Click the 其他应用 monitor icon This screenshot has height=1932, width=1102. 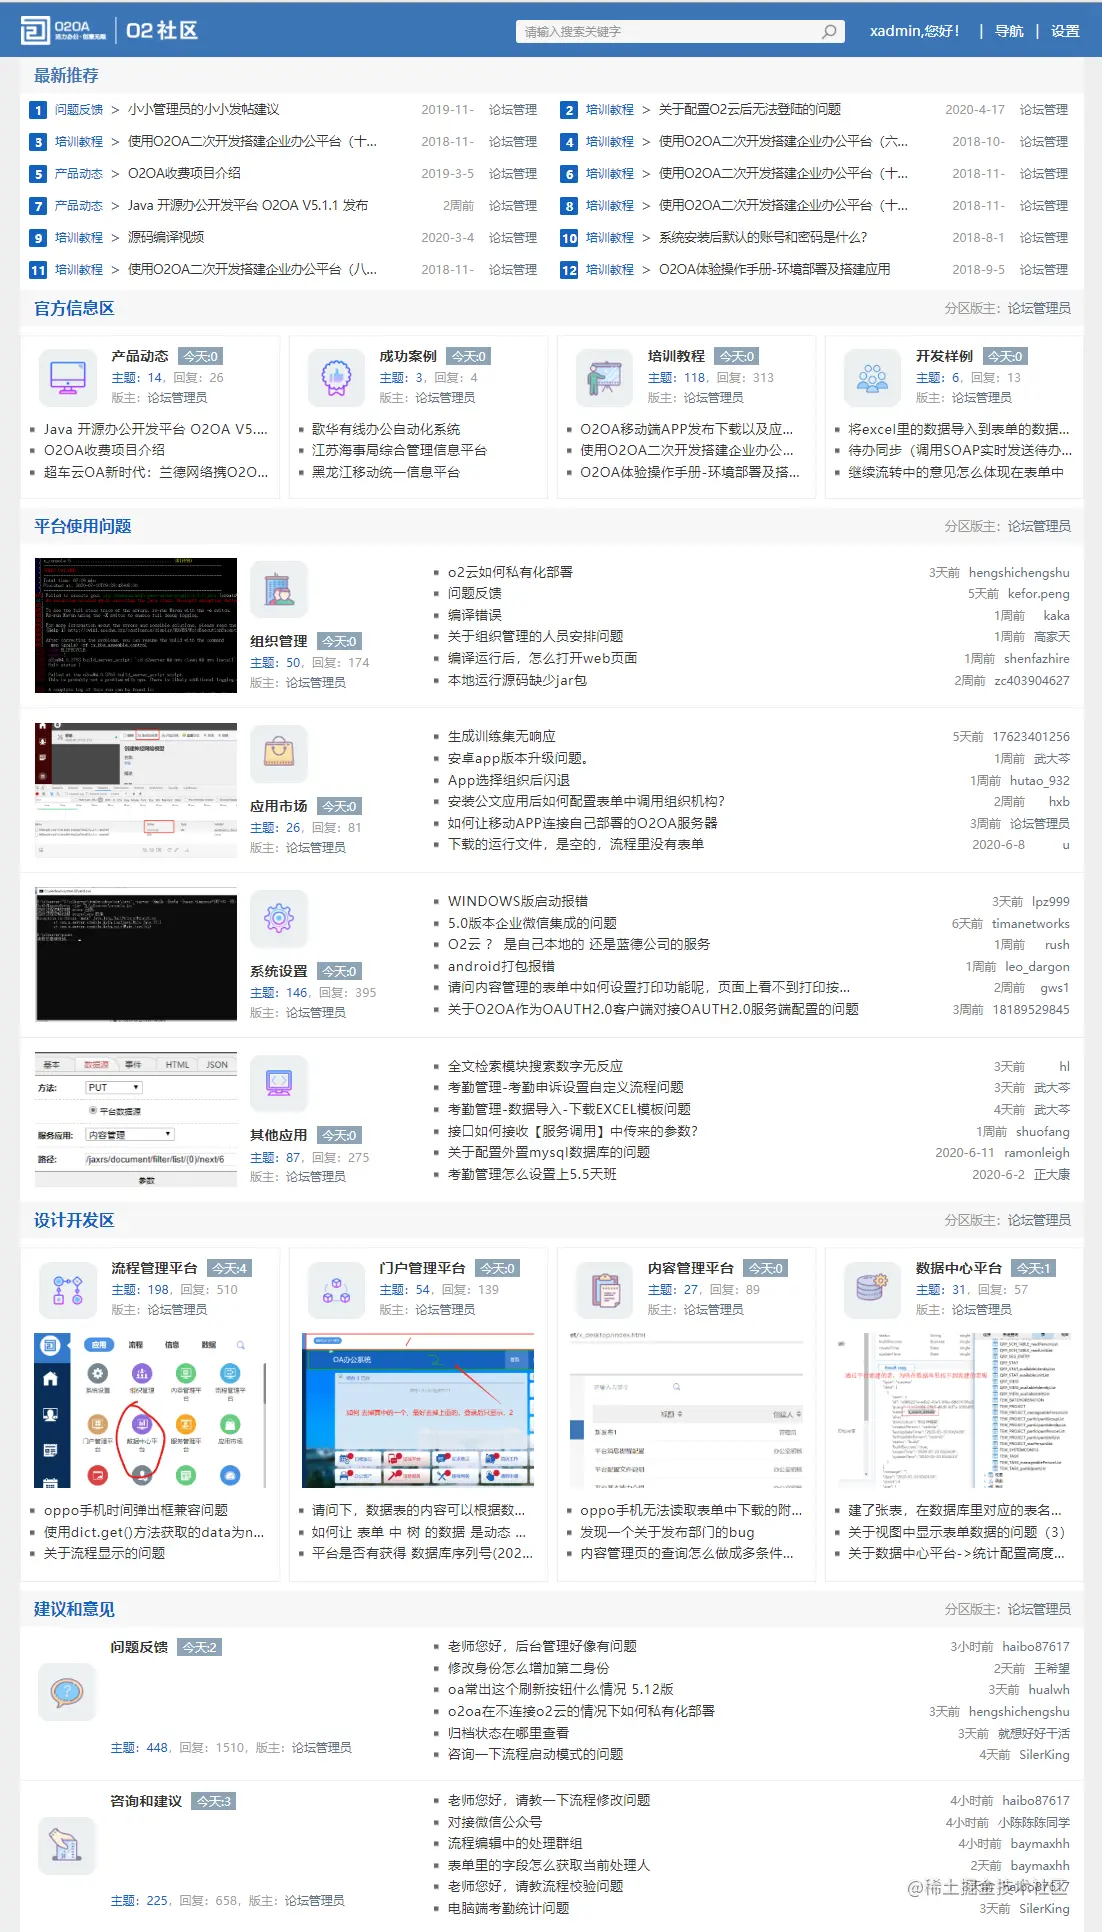tap(279, 1083)
